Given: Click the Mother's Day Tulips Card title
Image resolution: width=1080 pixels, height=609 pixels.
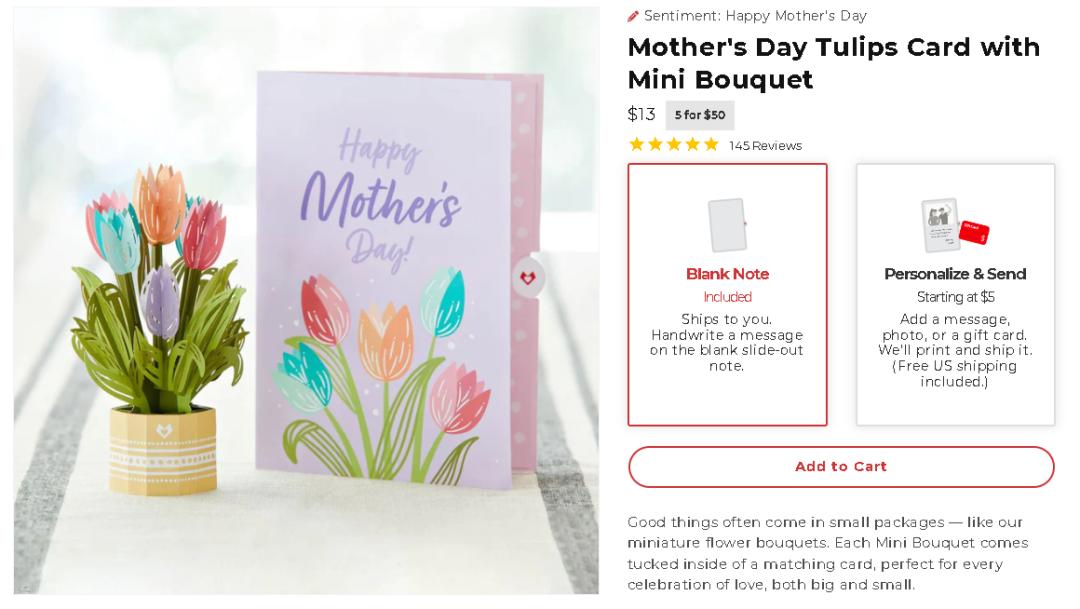Looking at the screenshot, I should 833,63.
